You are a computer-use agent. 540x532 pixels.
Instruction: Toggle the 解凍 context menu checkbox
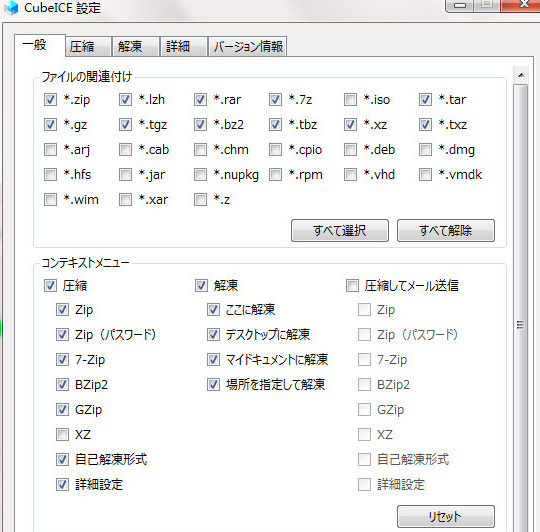tap(201, 285)
